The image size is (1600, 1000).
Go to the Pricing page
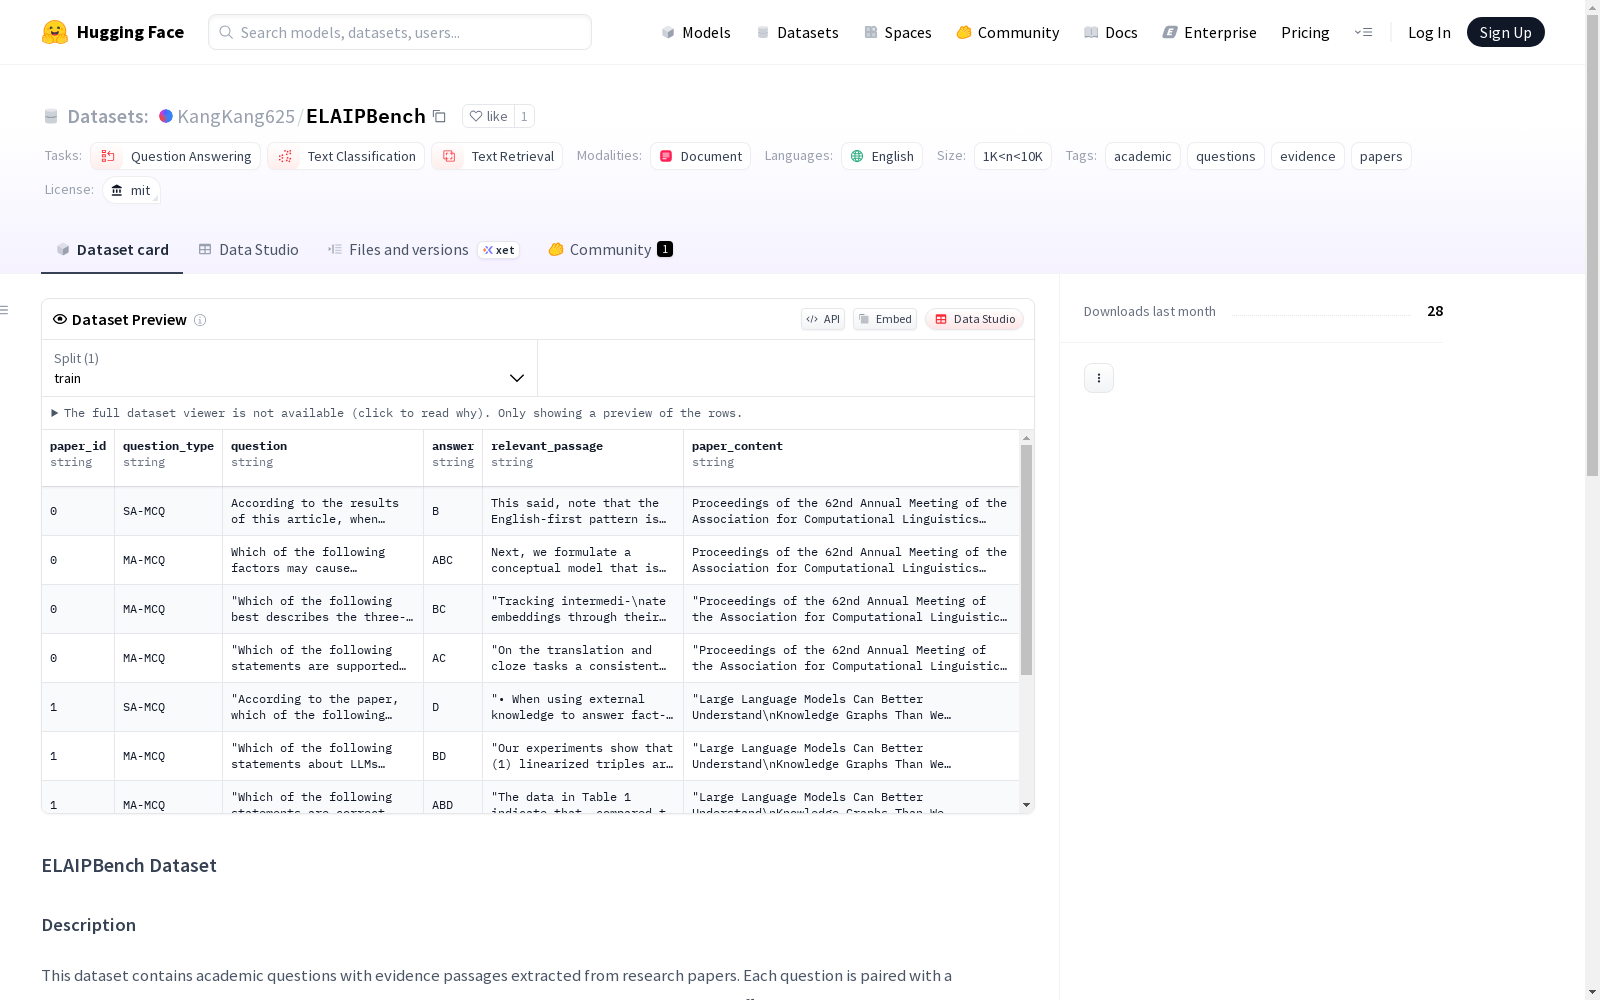tap(1305, 32)
